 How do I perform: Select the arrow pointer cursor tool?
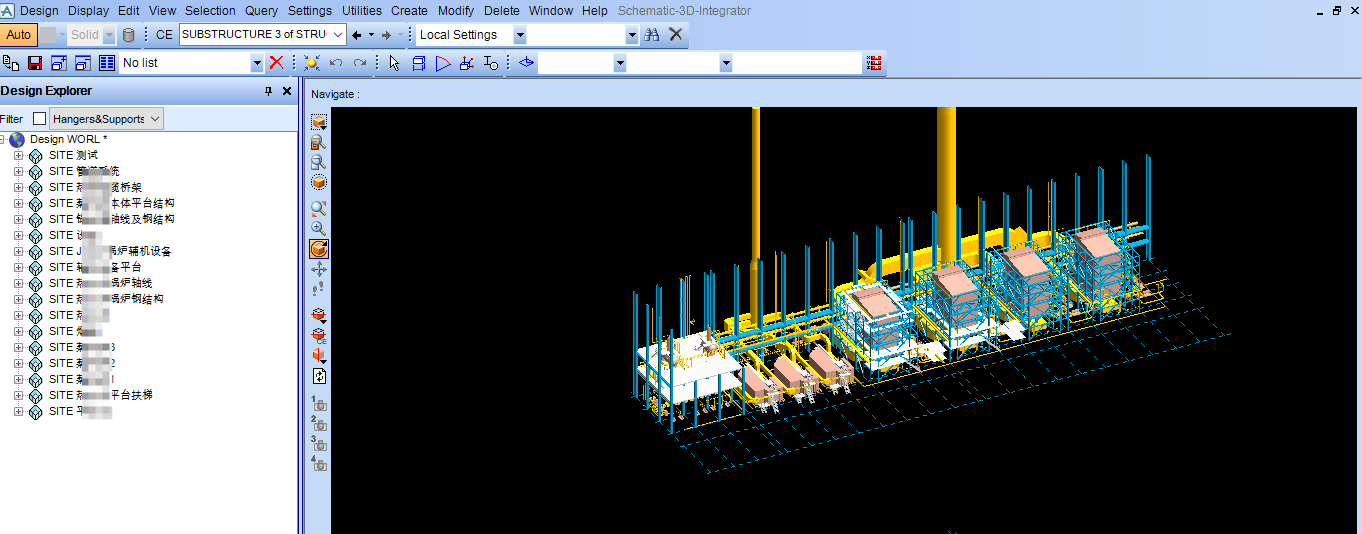point(394,63)
